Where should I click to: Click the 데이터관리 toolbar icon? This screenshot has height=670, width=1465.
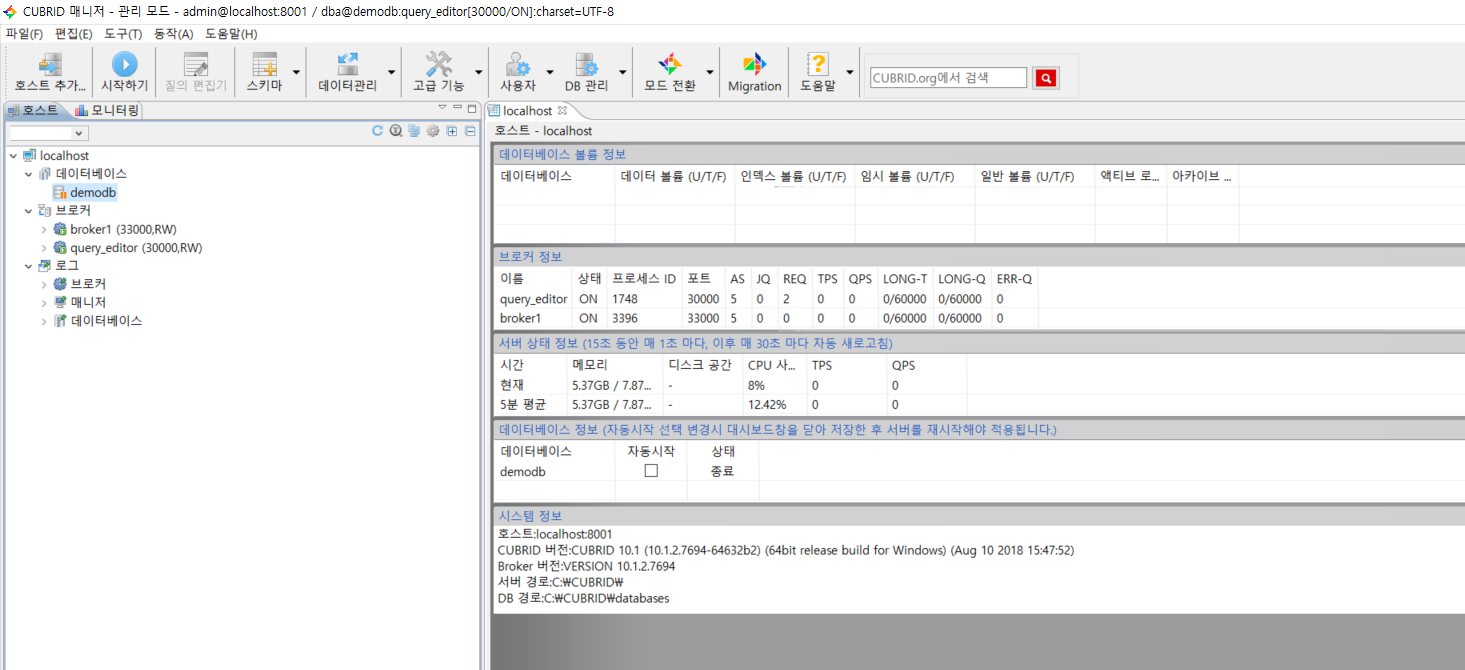(x=347, y=65)
